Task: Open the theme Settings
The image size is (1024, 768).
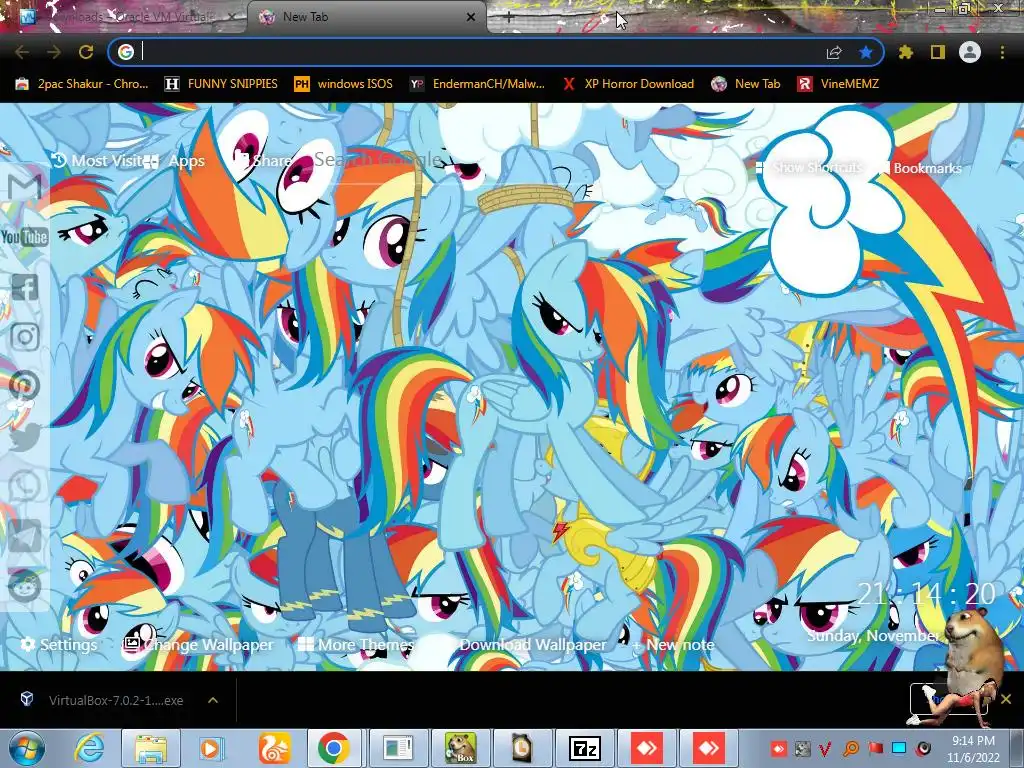Action: [x=59, y=645]
